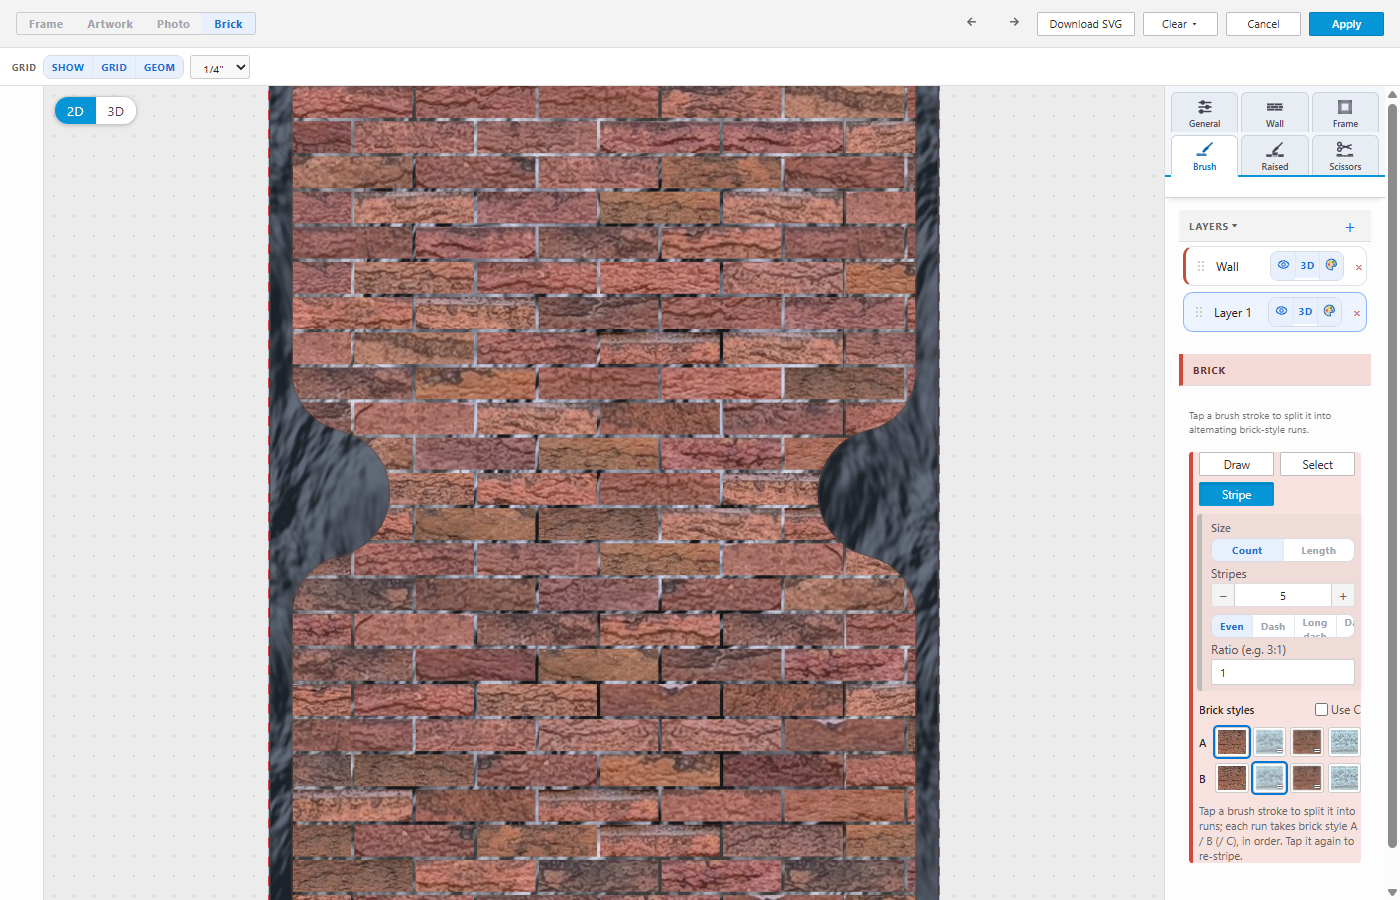Switch to the Photo top tab

click(173, 24)
